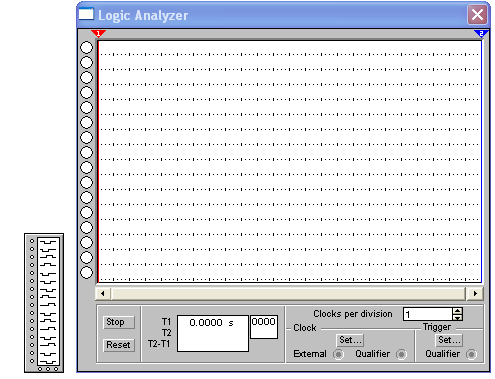Click the T1 time readout field
The height and width of the screenshot is (379, 495).
[213, 333]
